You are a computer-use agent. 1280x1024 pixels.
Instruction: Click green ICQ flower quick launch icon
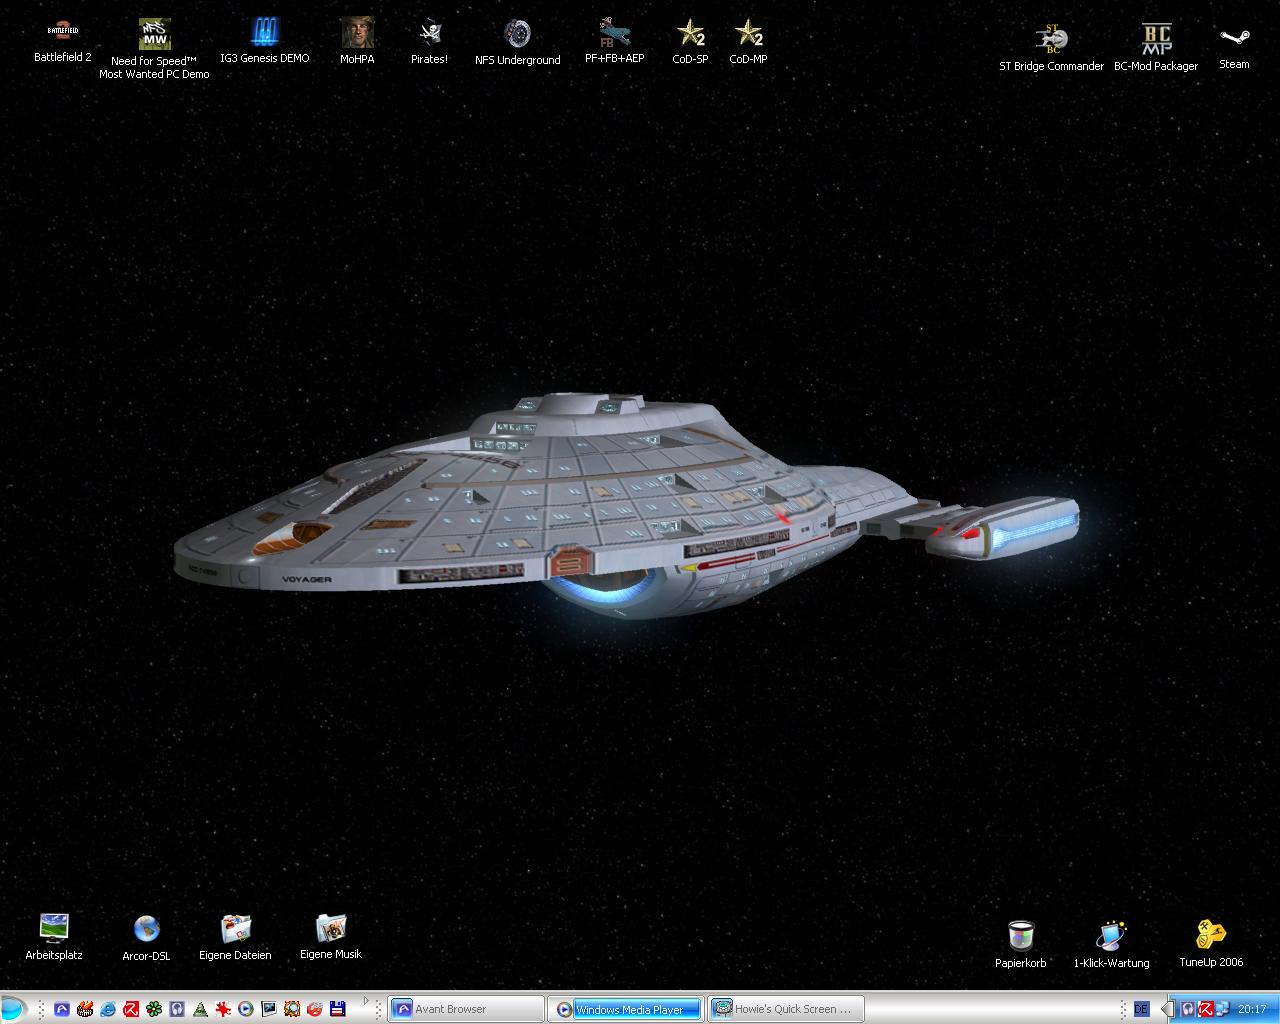click(154, 1009)
